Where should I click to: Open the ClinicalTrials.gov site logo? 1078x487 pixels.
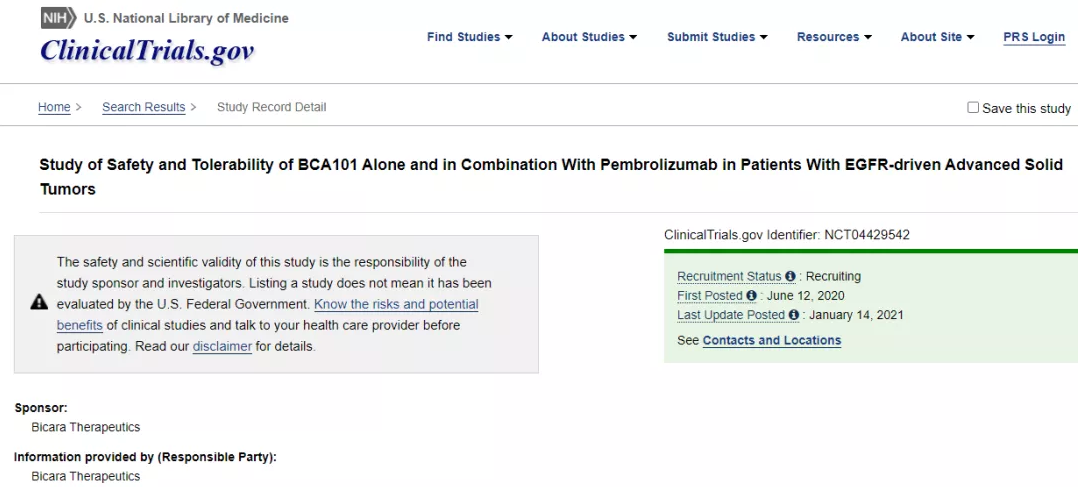point(147,50)
